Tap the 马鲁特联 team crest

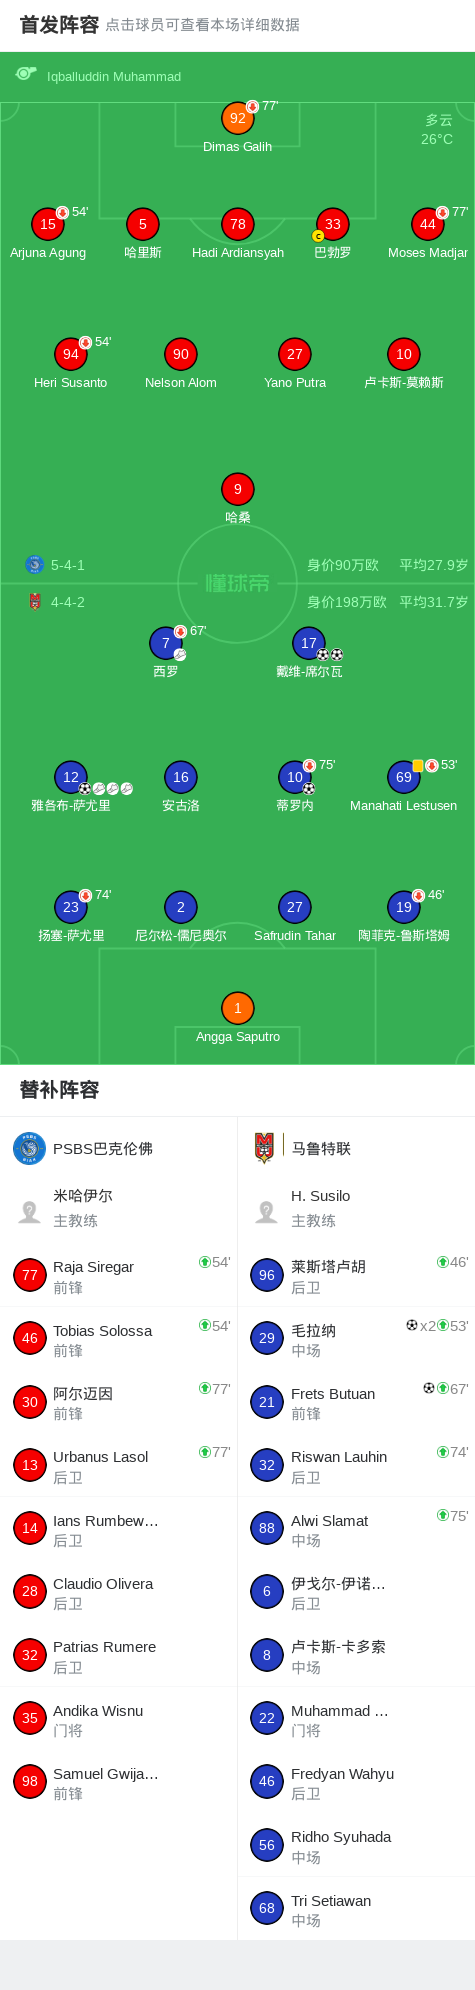264,1148
